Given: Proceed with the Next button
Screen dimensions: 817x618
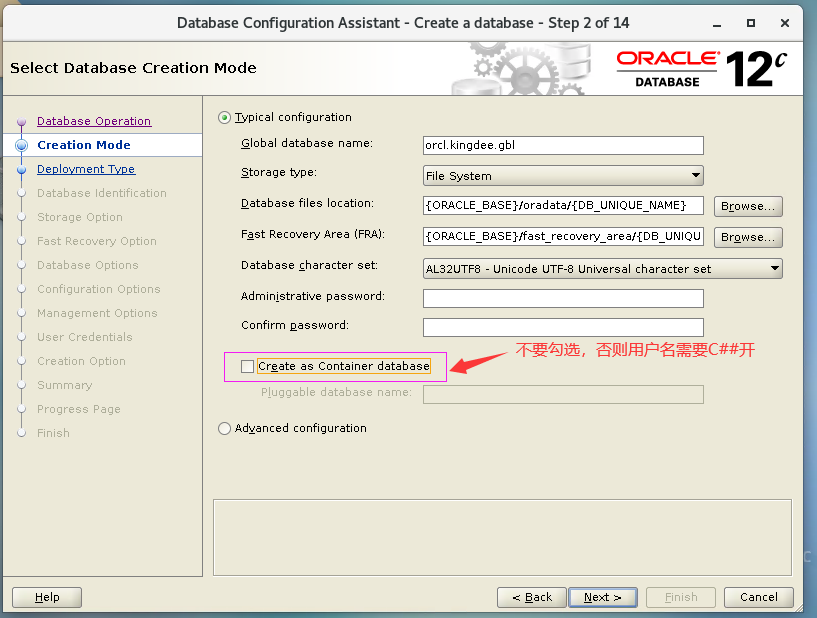Looking at the screenshot, I should [603, 597].
